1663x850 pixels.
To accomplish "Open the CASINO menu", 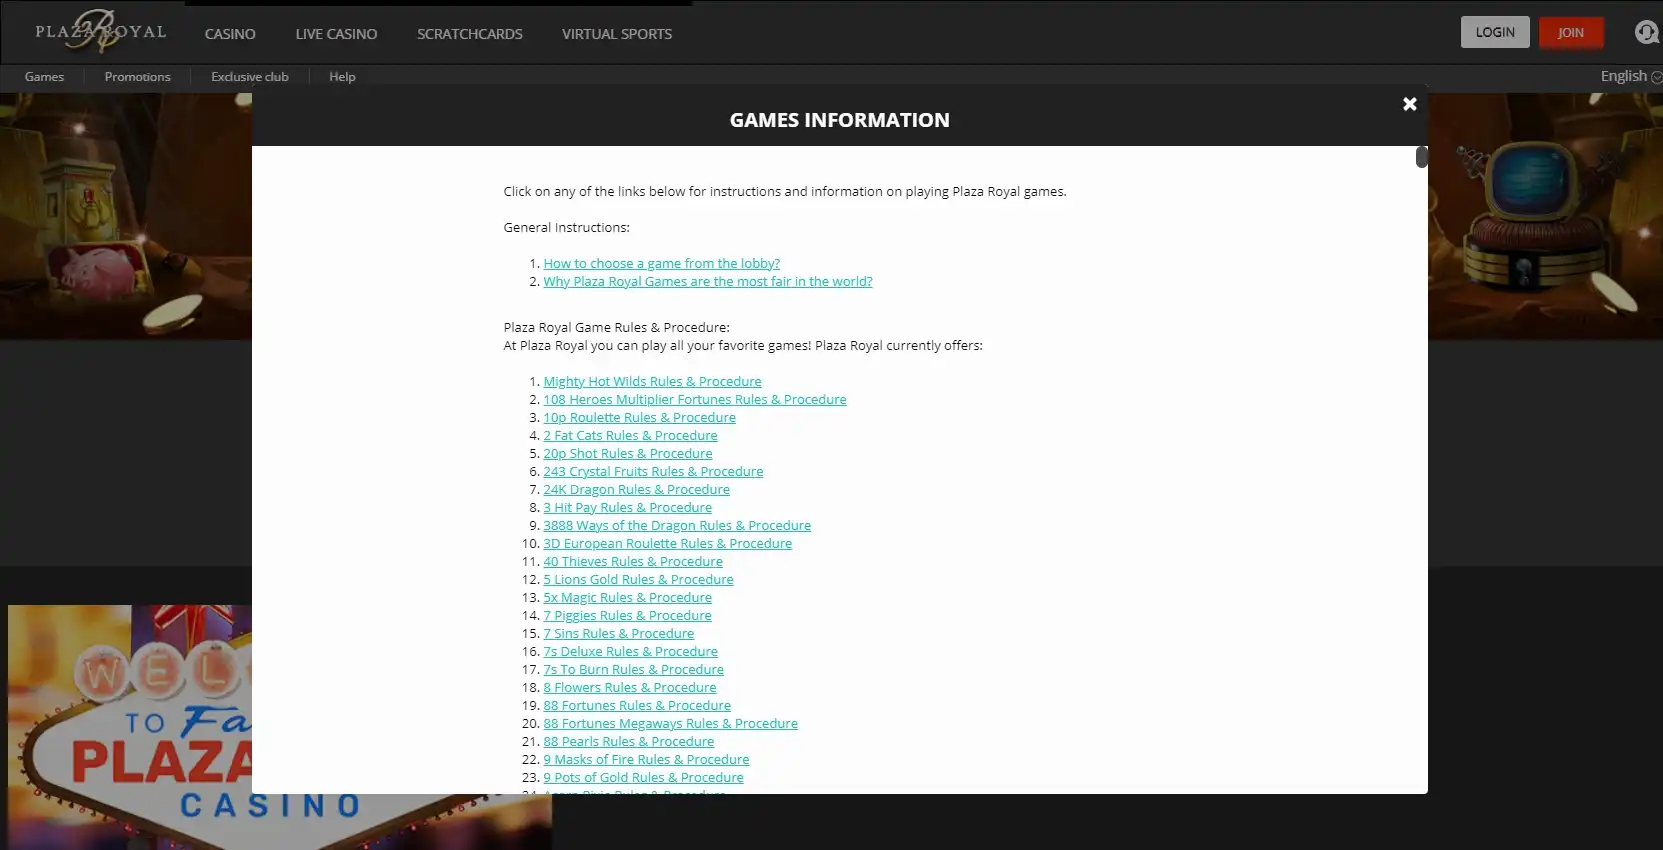I will tap(230, 34).
